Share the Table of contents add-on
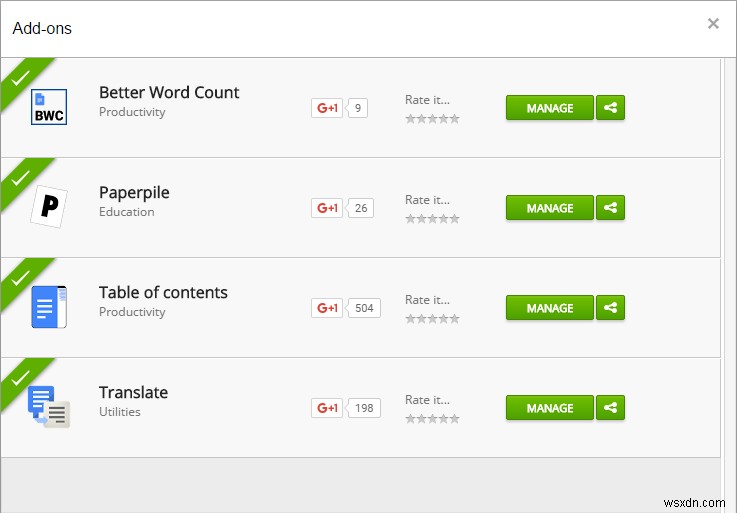This screenshot has height=513, width=737. (x=610, y=308)
